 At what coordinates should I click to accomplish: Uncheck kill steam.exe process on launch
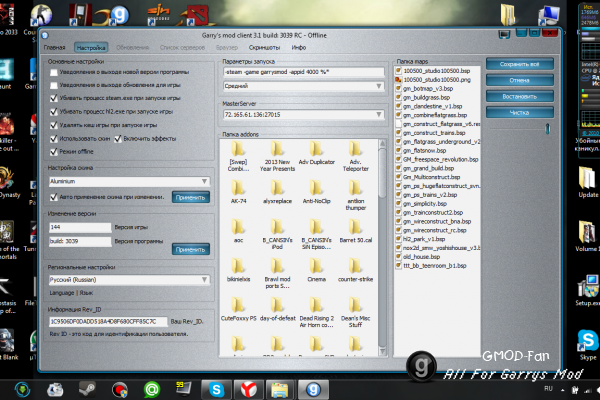point(54,98)
